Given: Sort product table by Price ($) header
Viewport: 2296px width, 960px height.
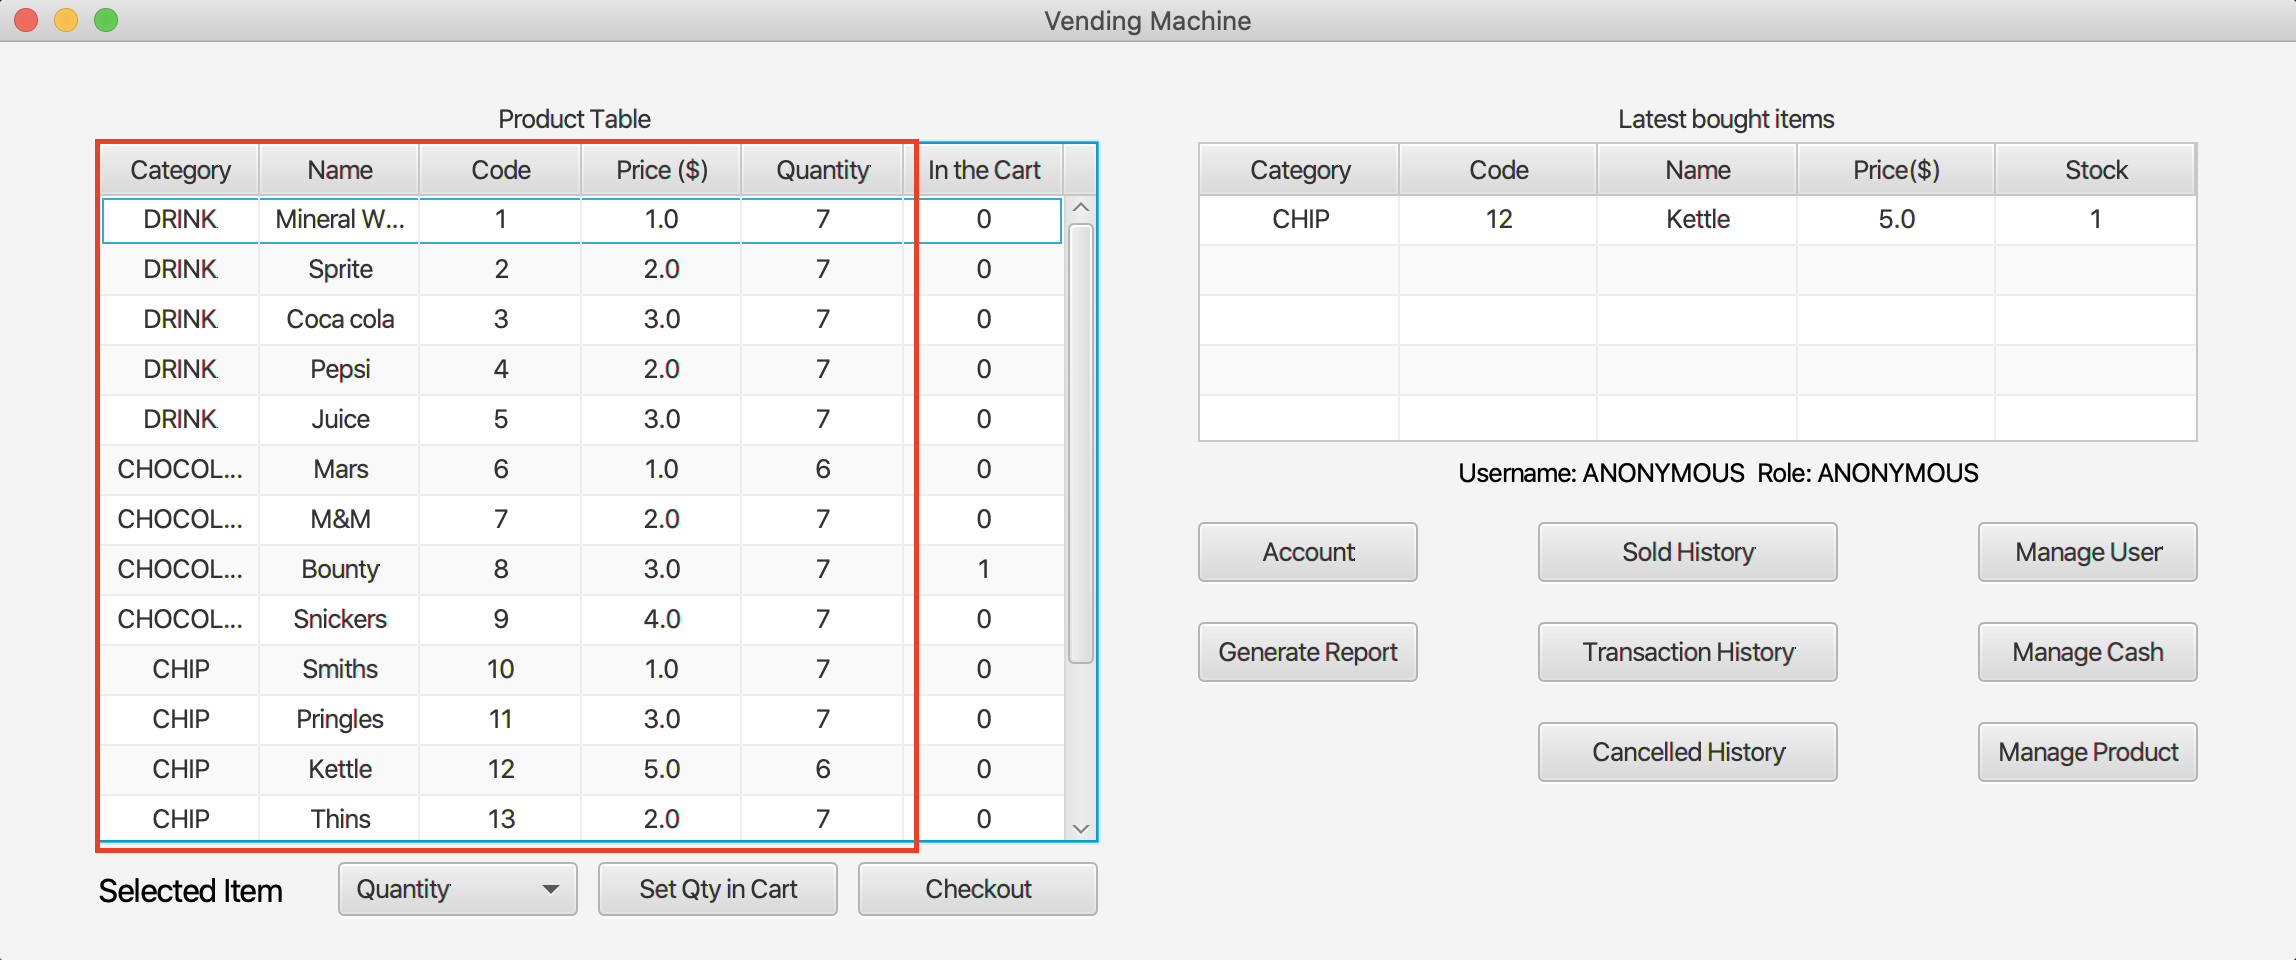Looking at the screenshot, I should pos(661,170).
